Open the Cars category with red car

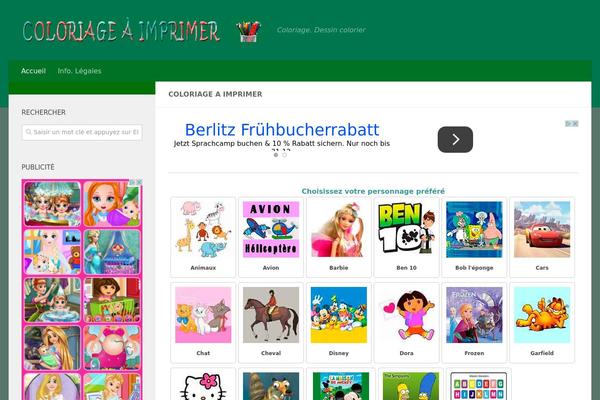[x=542, y=237]
